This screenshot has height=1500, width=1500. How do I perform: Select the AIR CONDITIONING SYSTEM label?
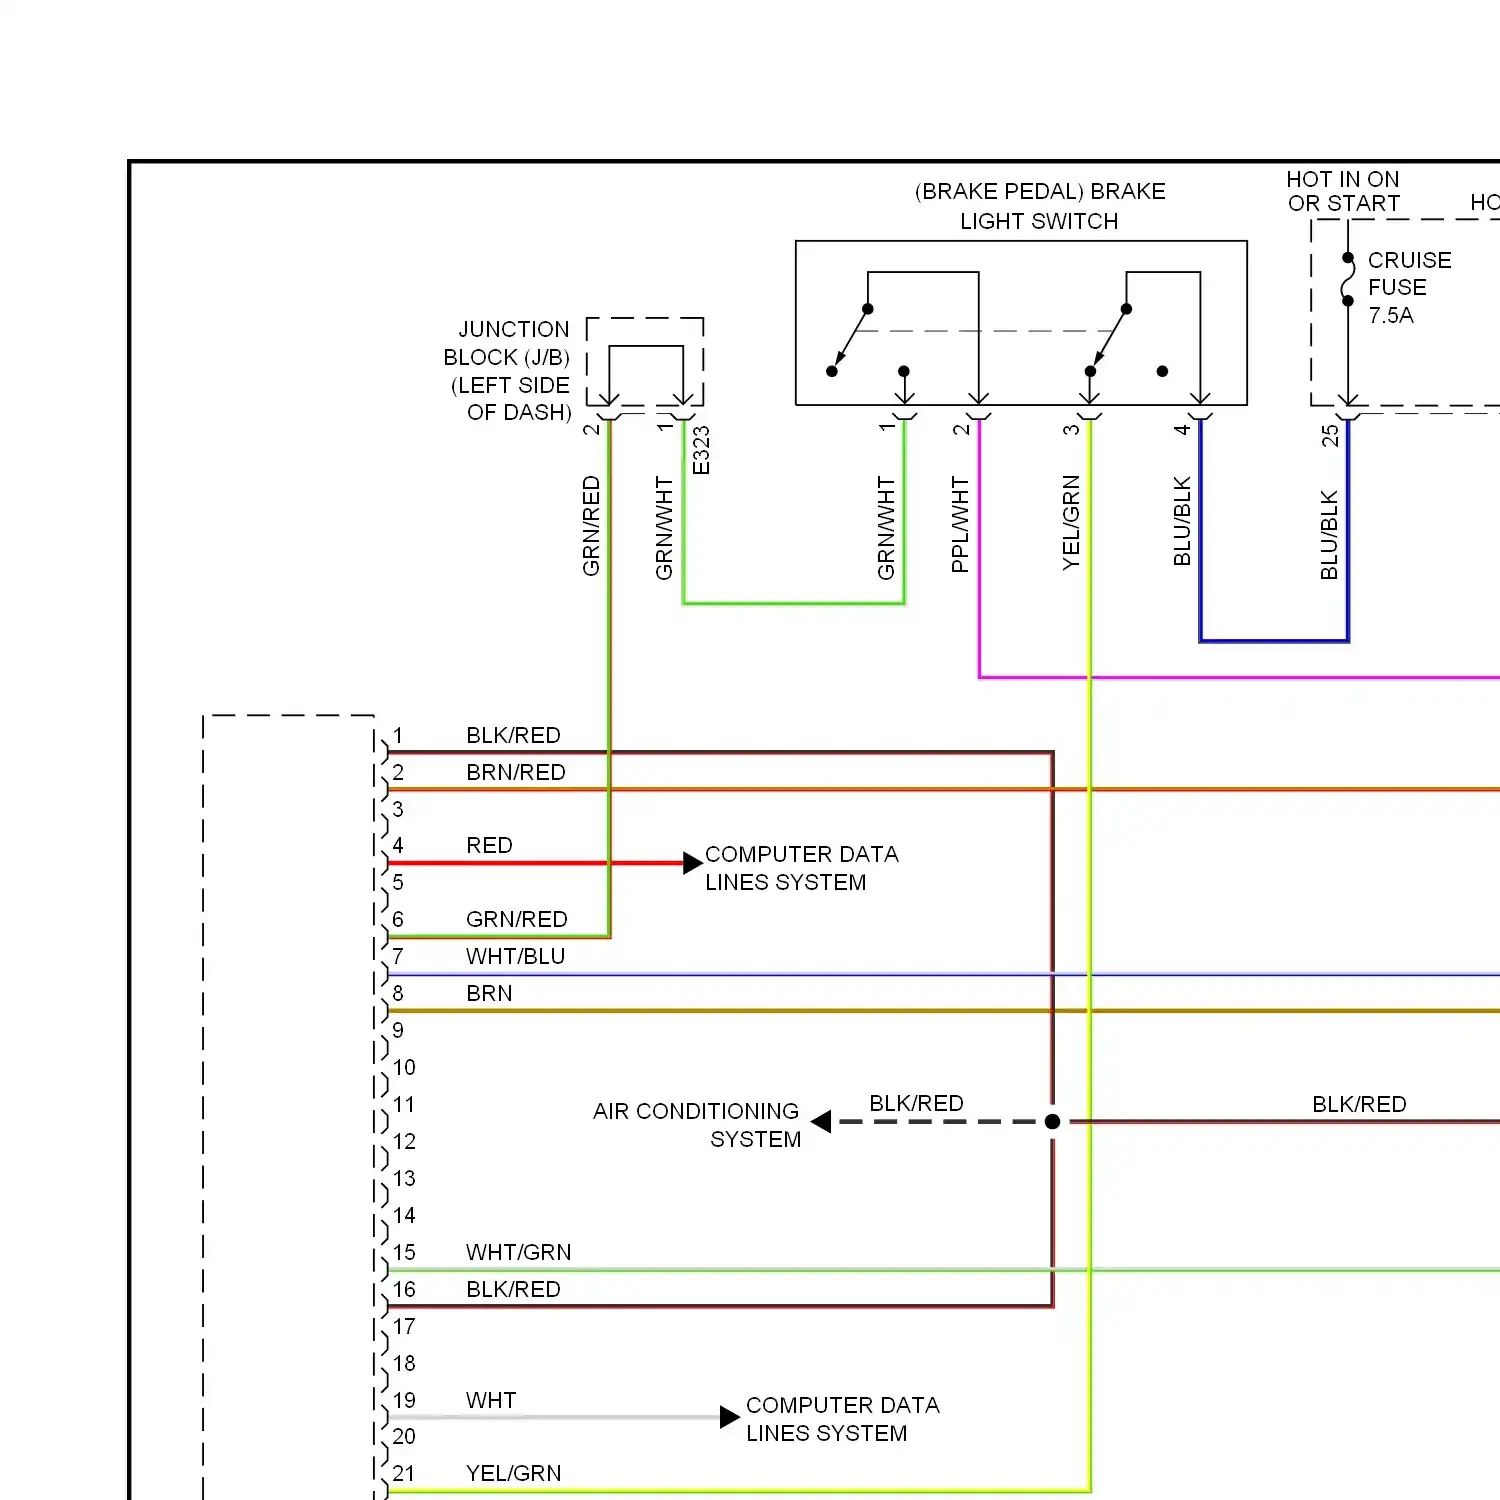697,1125
